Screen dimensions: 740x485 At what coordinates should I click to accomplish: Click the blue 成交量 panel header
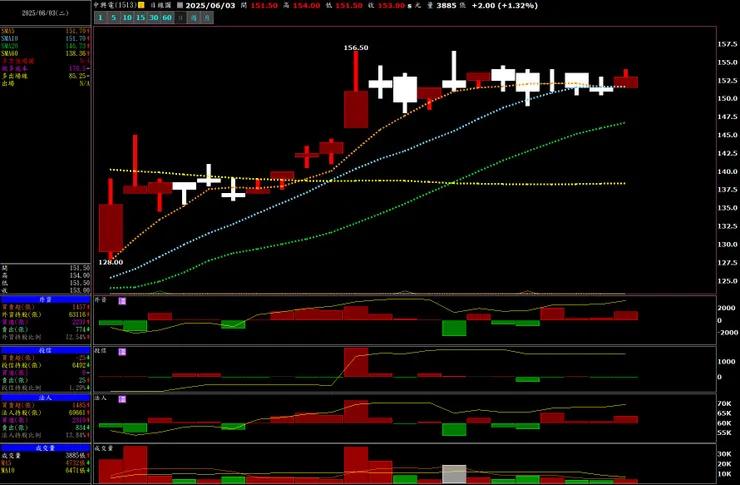pos(45,448)
